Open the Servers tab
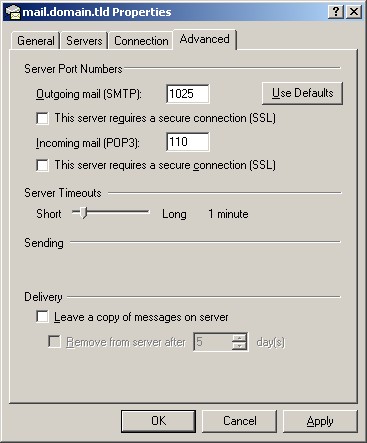The height and width of the screenshot is (443, 367). [x=84, y=41]
